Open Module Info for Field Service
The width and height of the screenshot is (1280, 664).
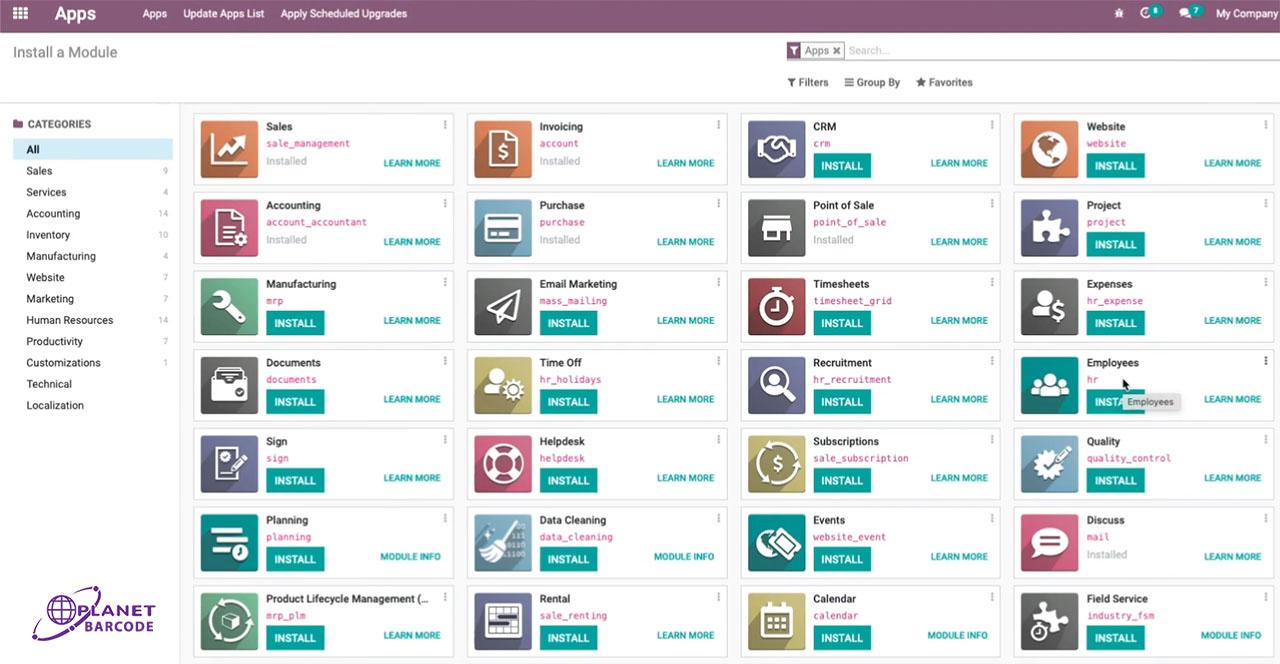(x=1231, y=636)
